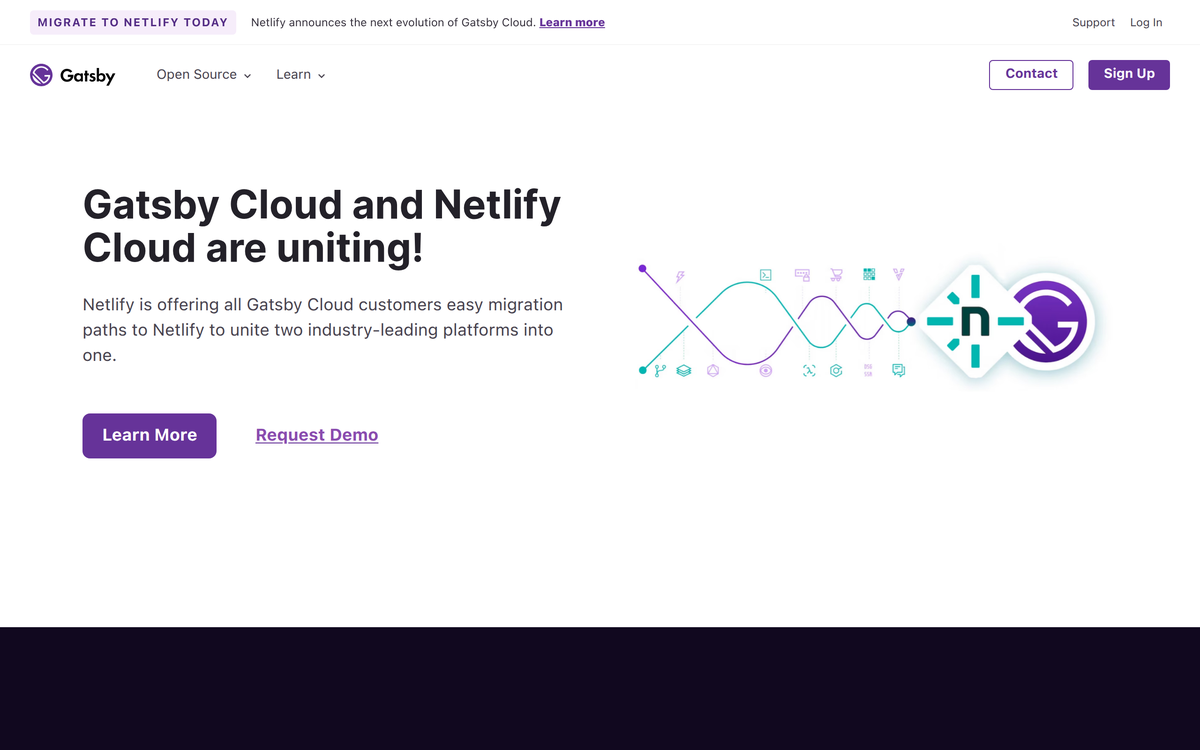
Task: Follow the banner's 'Learn more' link
Action: [x=572, y=22]
